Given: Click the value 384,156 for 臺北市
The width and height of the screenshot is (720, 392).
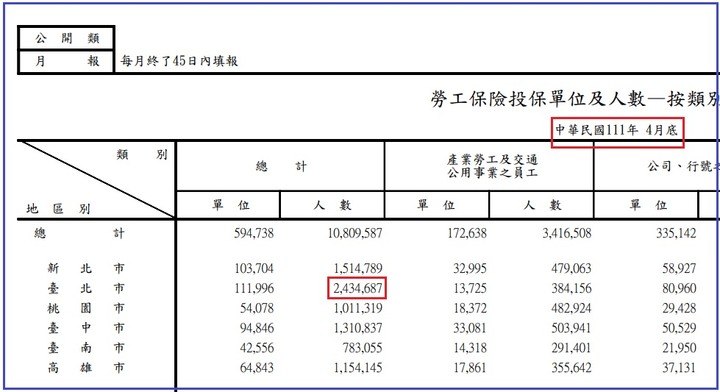Looking at the screenshot, I should click(571, 288).
